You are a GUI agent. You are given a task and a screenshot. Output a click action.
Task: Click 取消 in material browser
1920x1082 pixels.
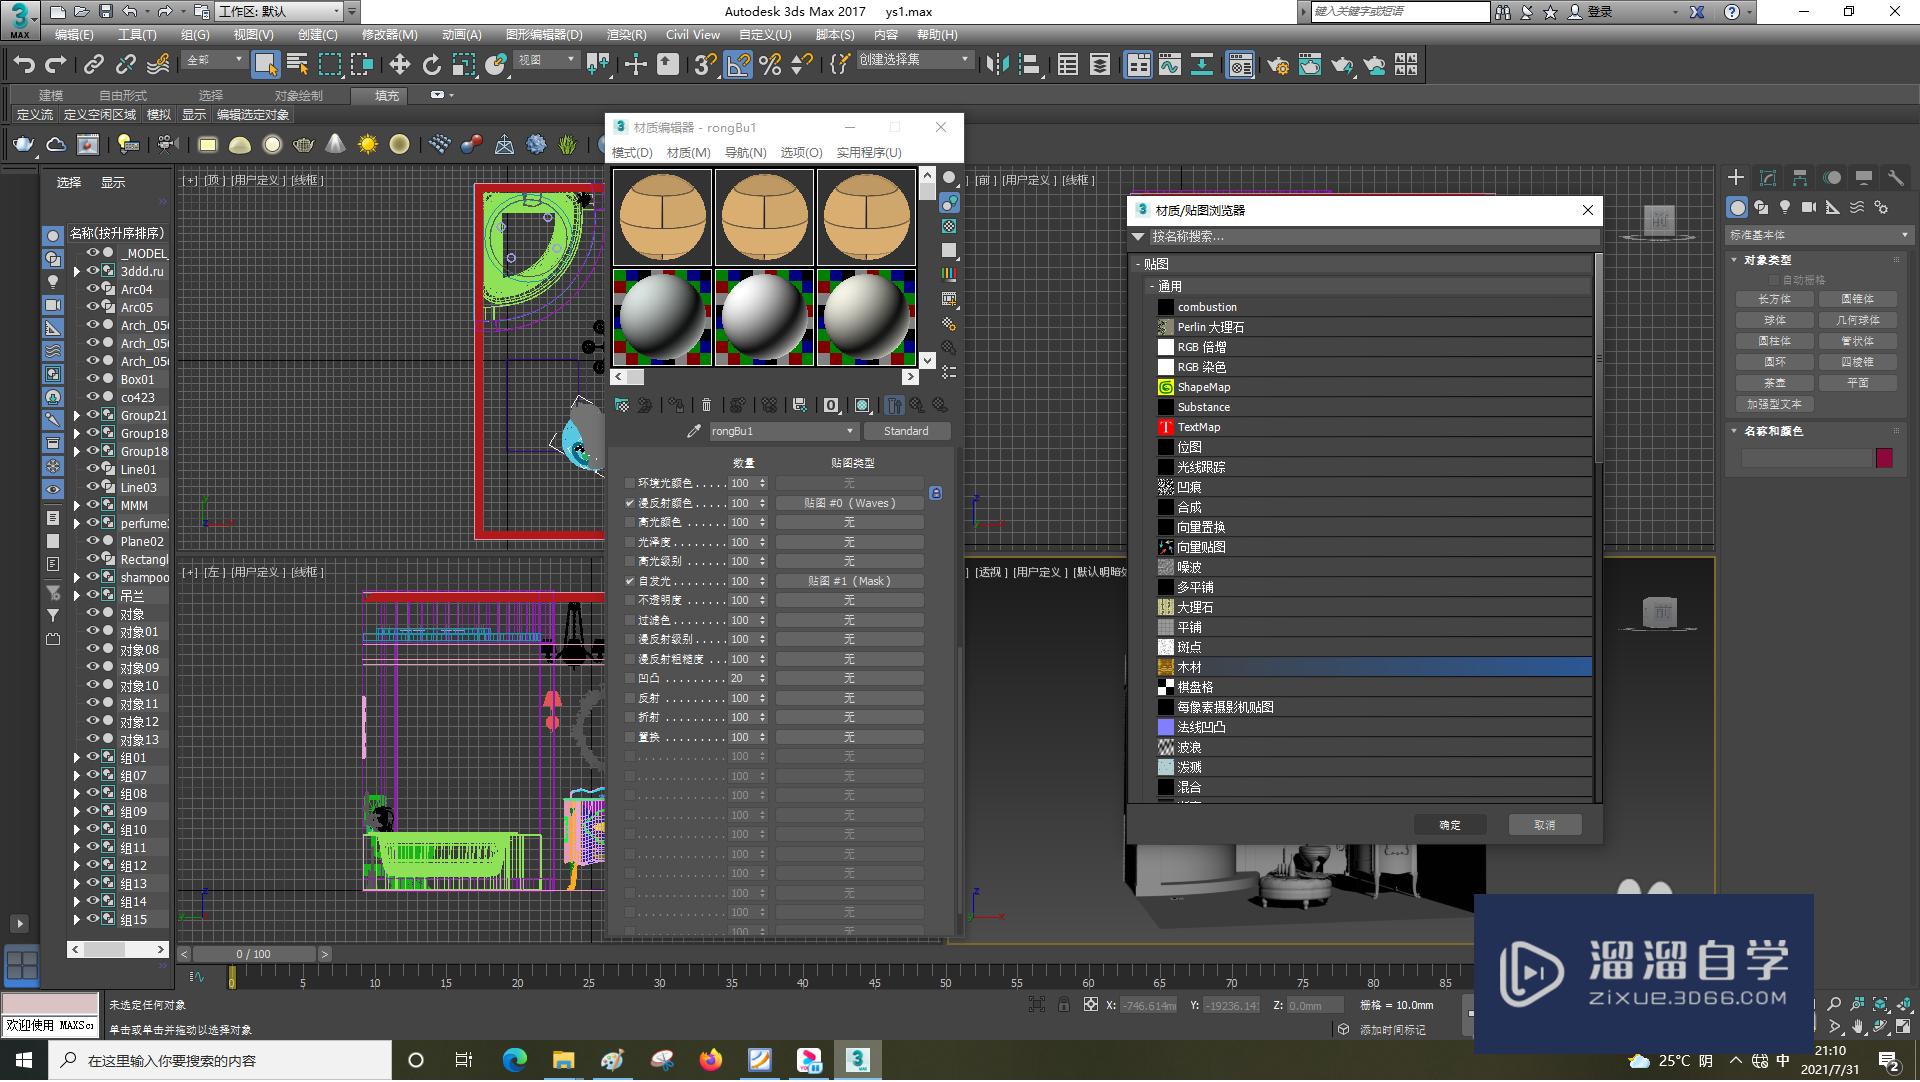pos(1545,825)
